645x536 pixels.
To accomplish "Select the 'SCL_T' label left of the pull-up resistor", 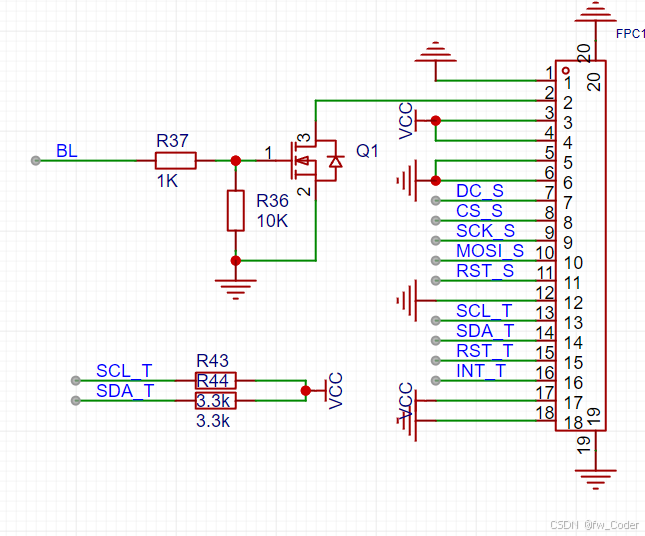I will coord(124,371).
